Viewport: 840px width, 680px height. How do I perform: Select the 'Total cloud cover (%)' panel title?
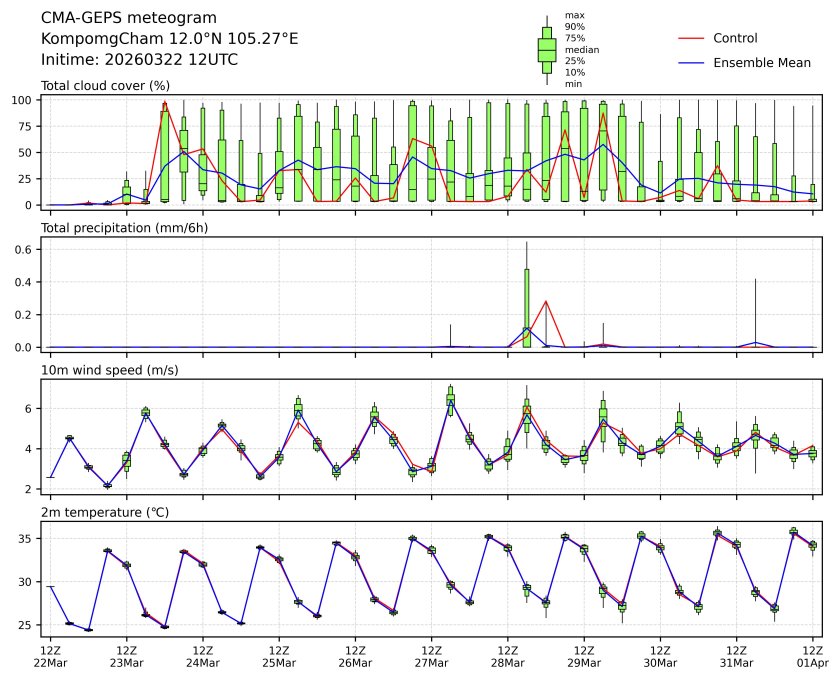pos(105,86)
